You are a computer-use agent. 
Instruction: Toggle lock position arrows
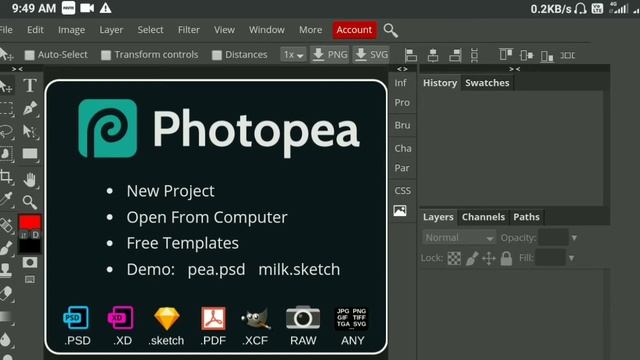[489, 258]
